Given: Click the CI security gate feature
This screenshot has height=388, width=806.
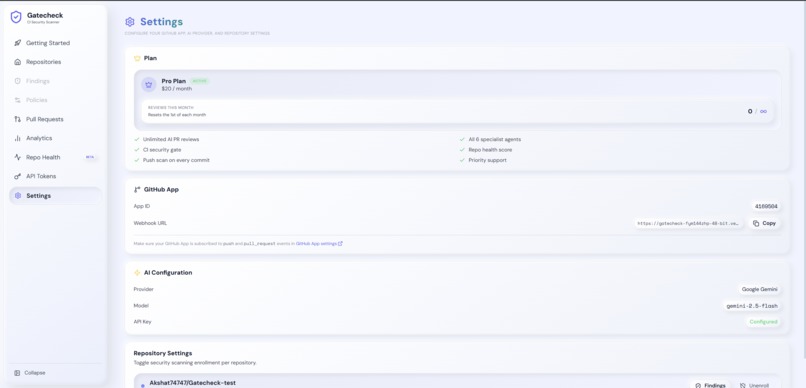Looking at the screenshot, I should click(162, 150).
